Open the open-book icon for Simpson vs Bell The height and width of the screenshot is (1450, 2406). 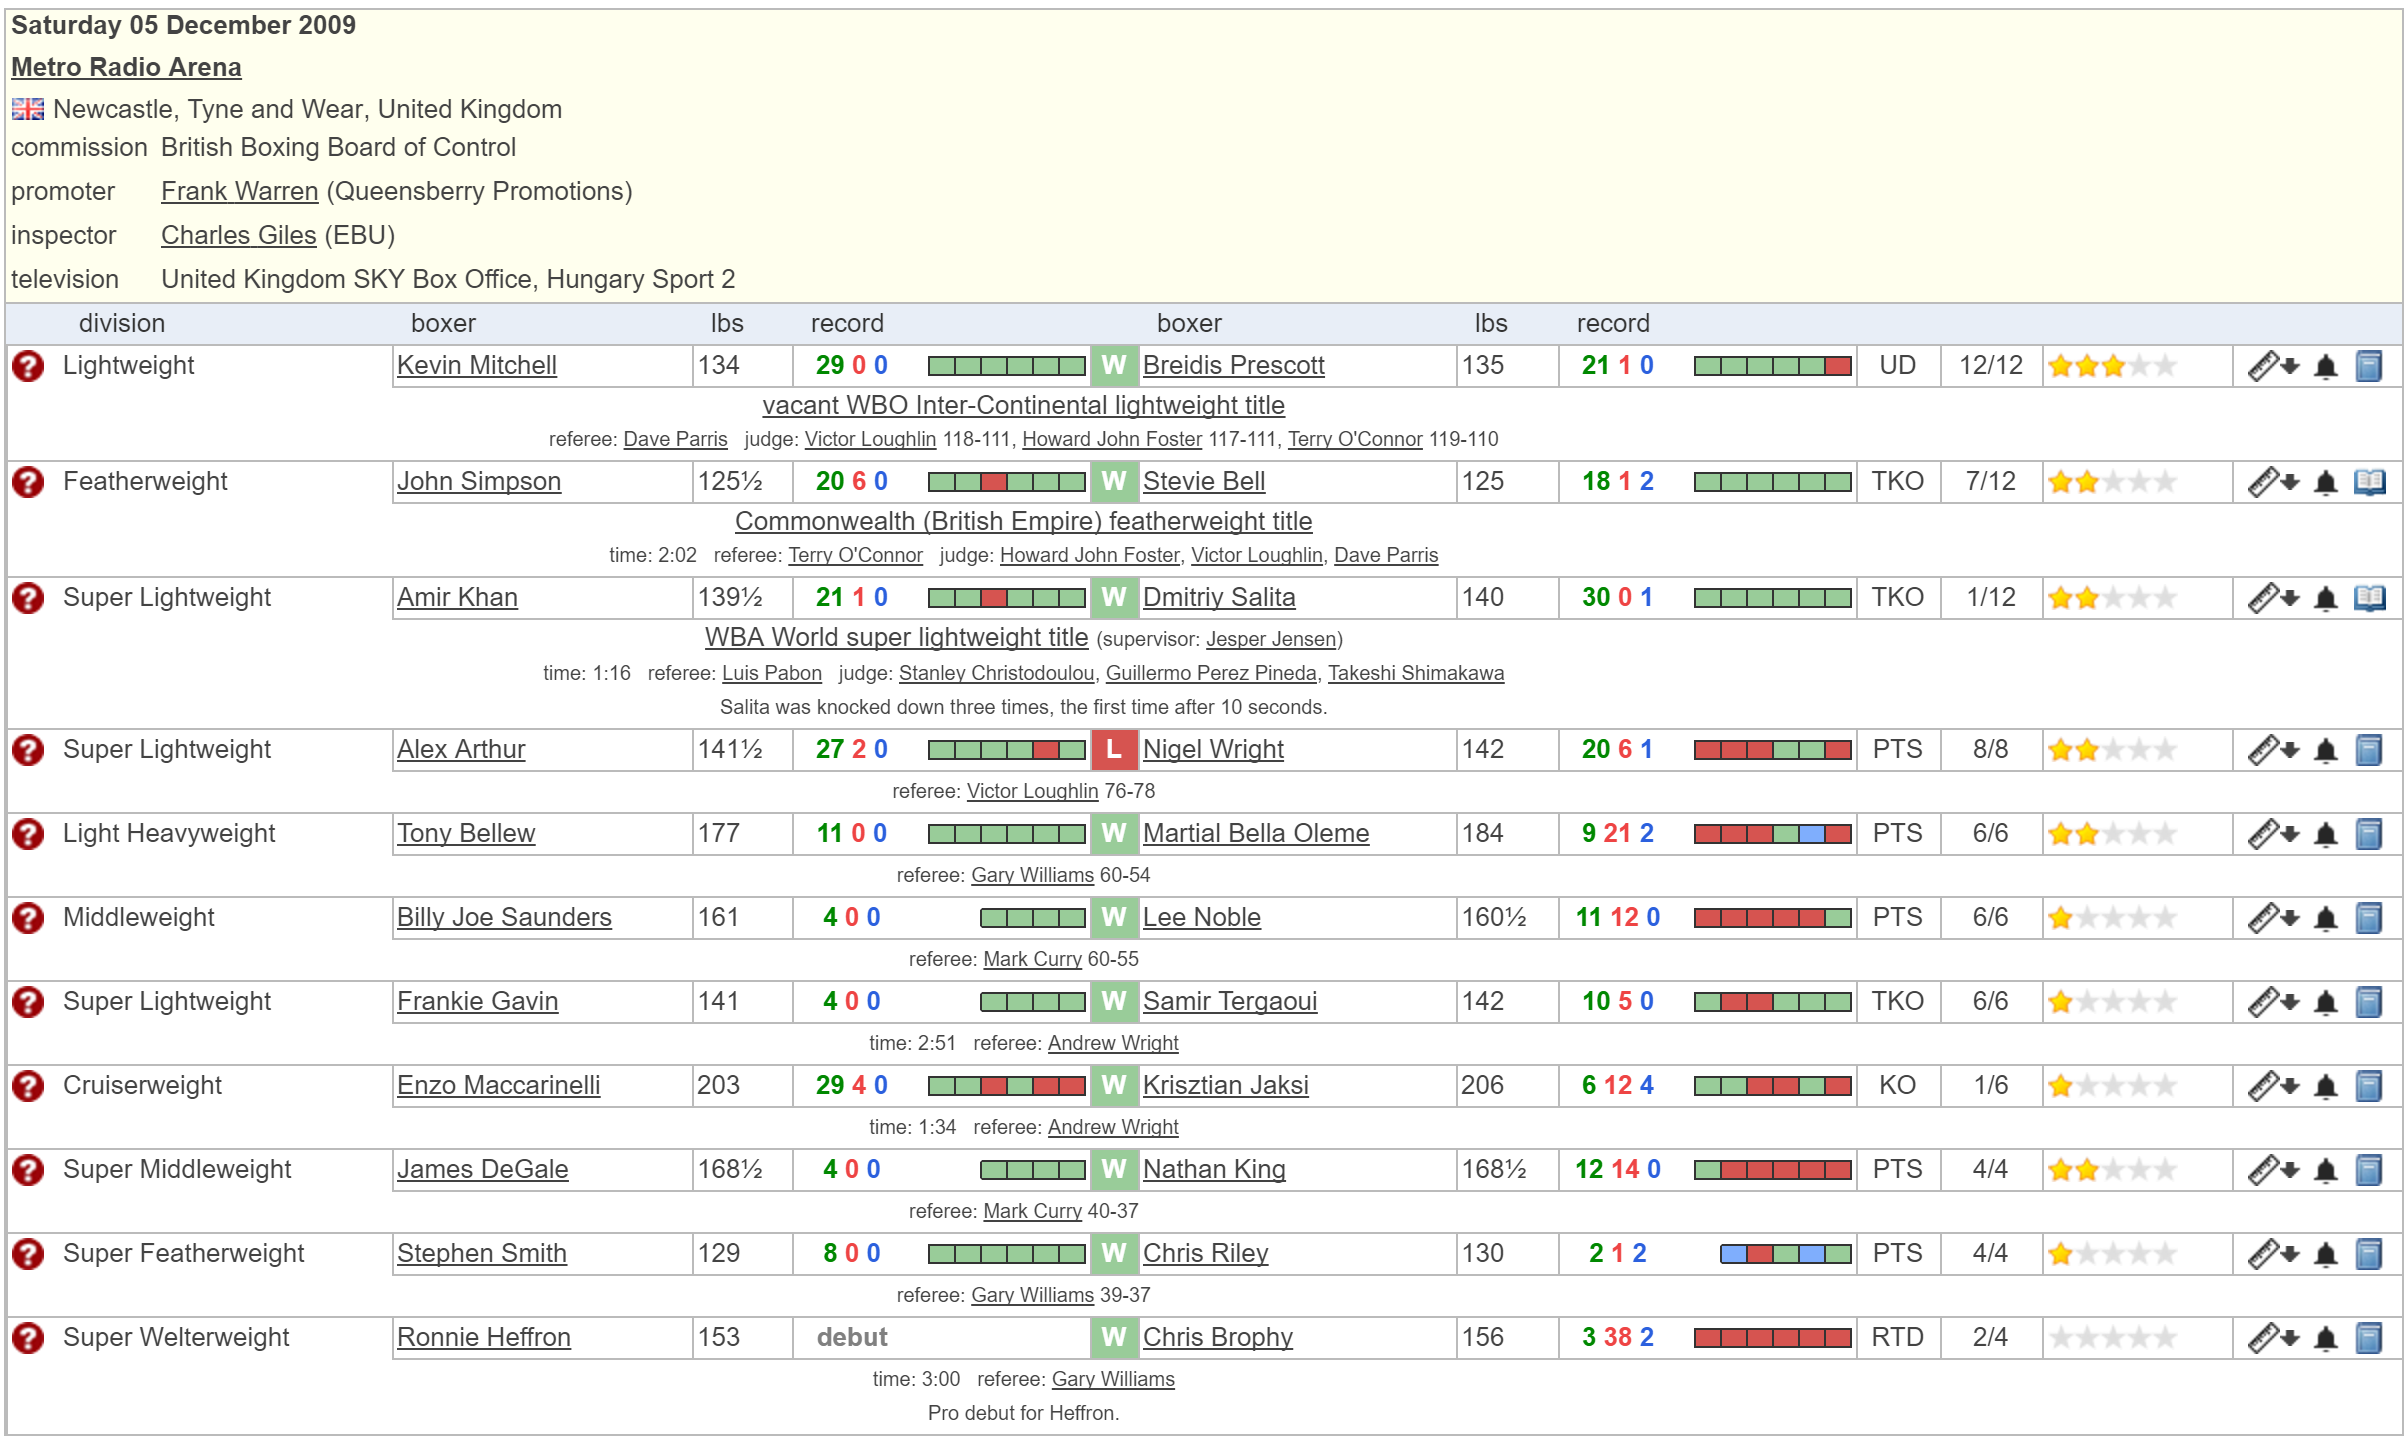2369,483
